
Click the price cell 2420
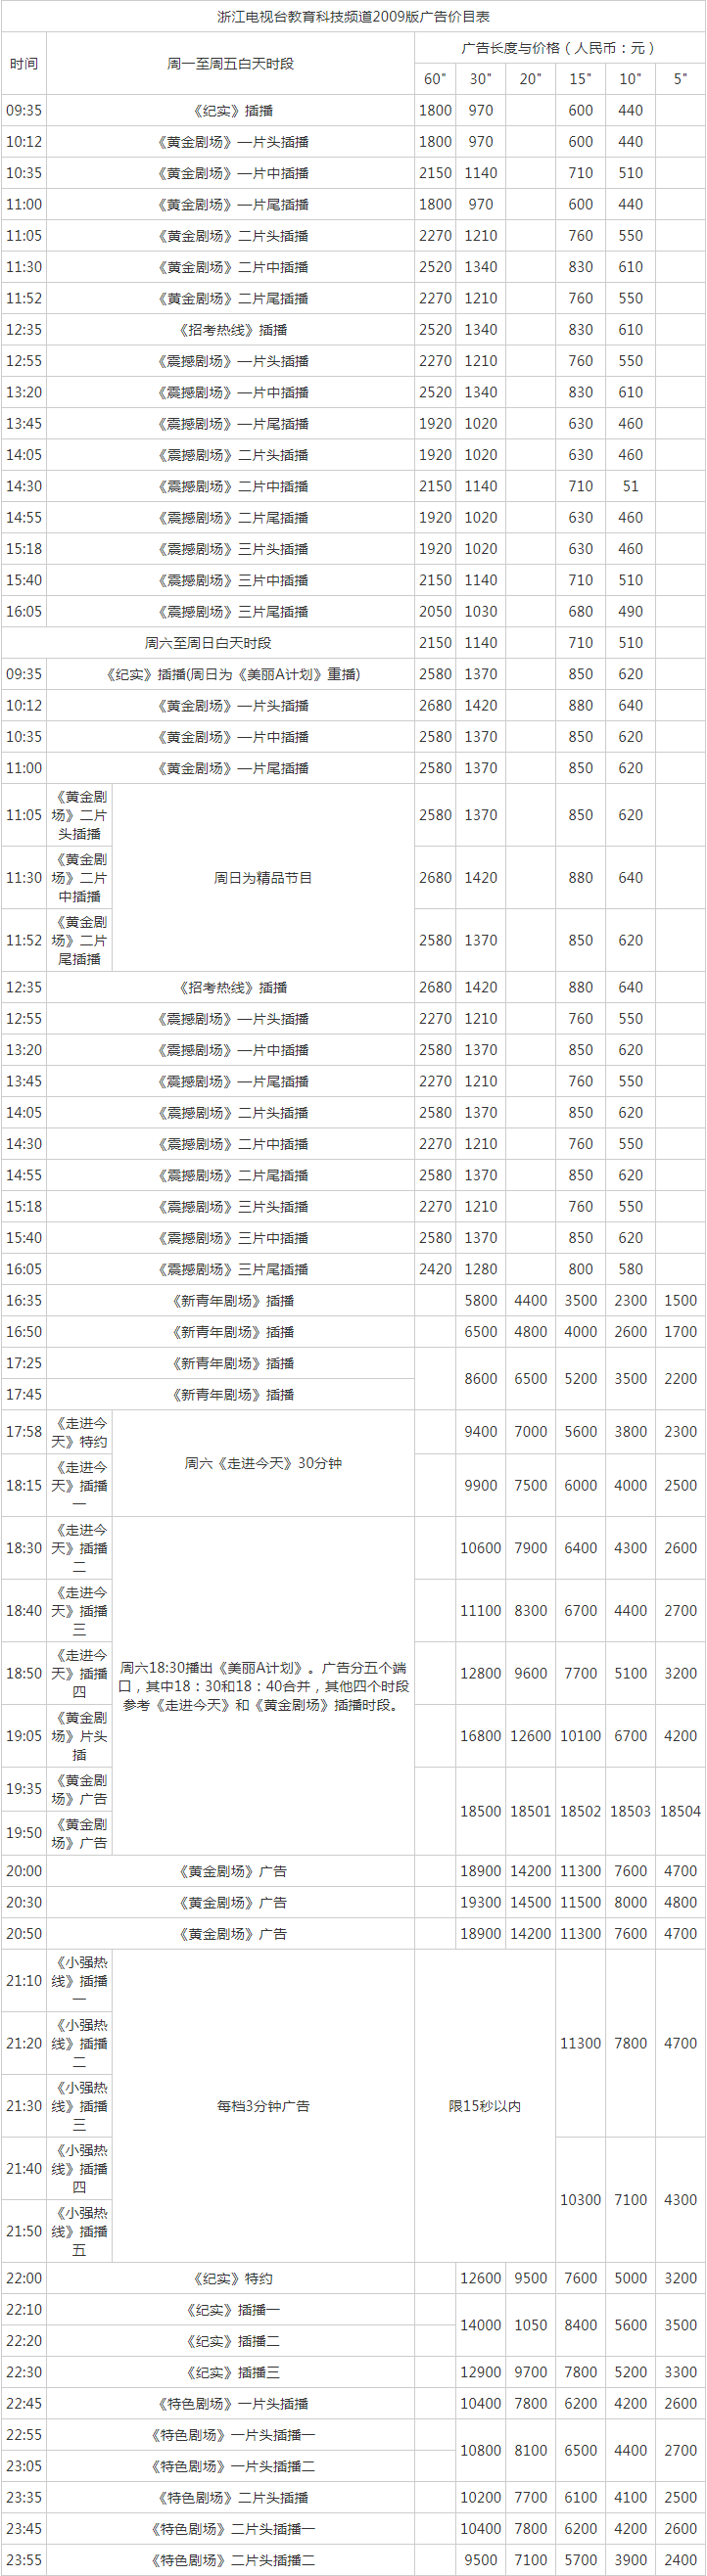pyautogui.click(x=435, y=1269)
